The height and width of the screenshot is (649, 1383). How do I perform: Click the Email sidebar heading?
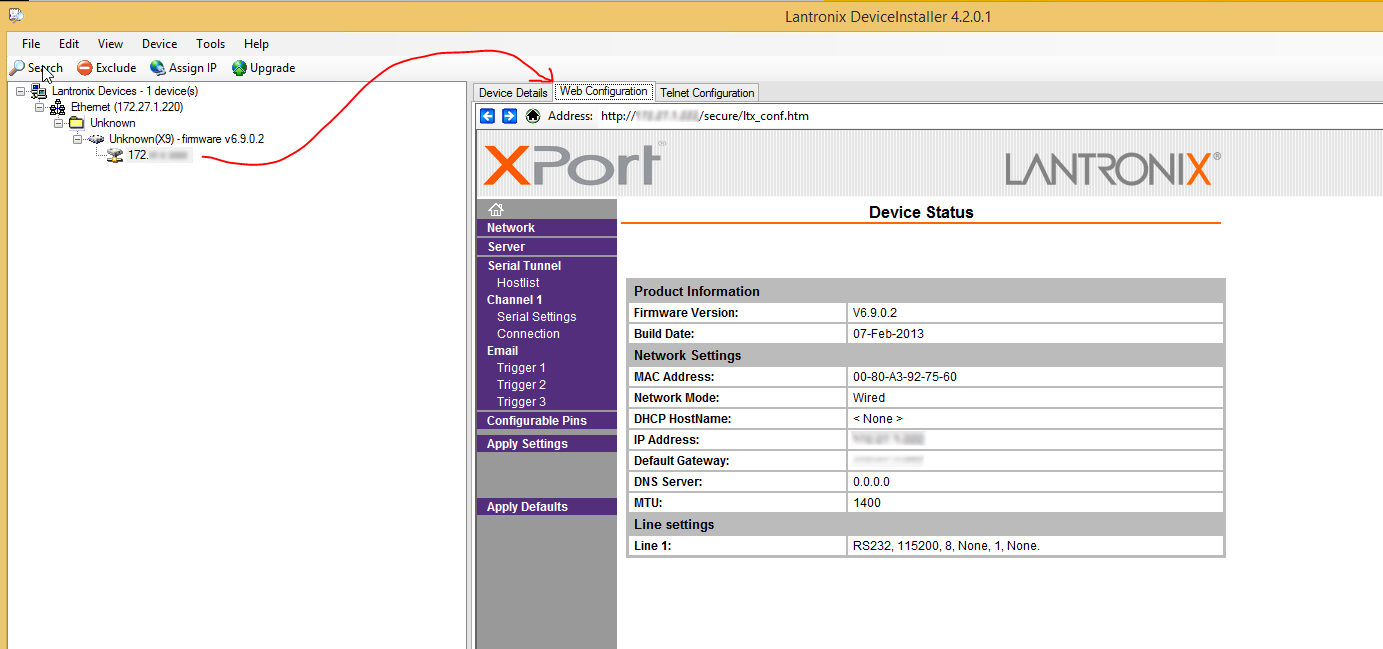point(503,351)
